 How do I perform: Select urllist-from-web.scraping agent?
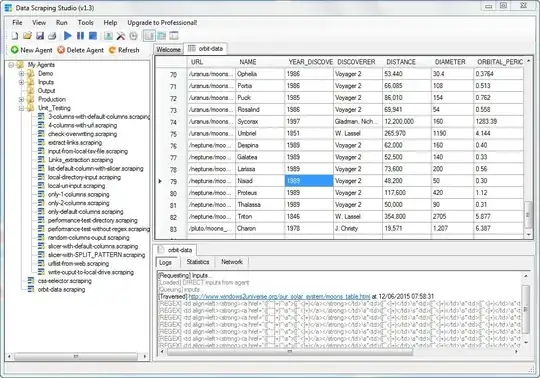pyautogui.click(x=78, y=264)
